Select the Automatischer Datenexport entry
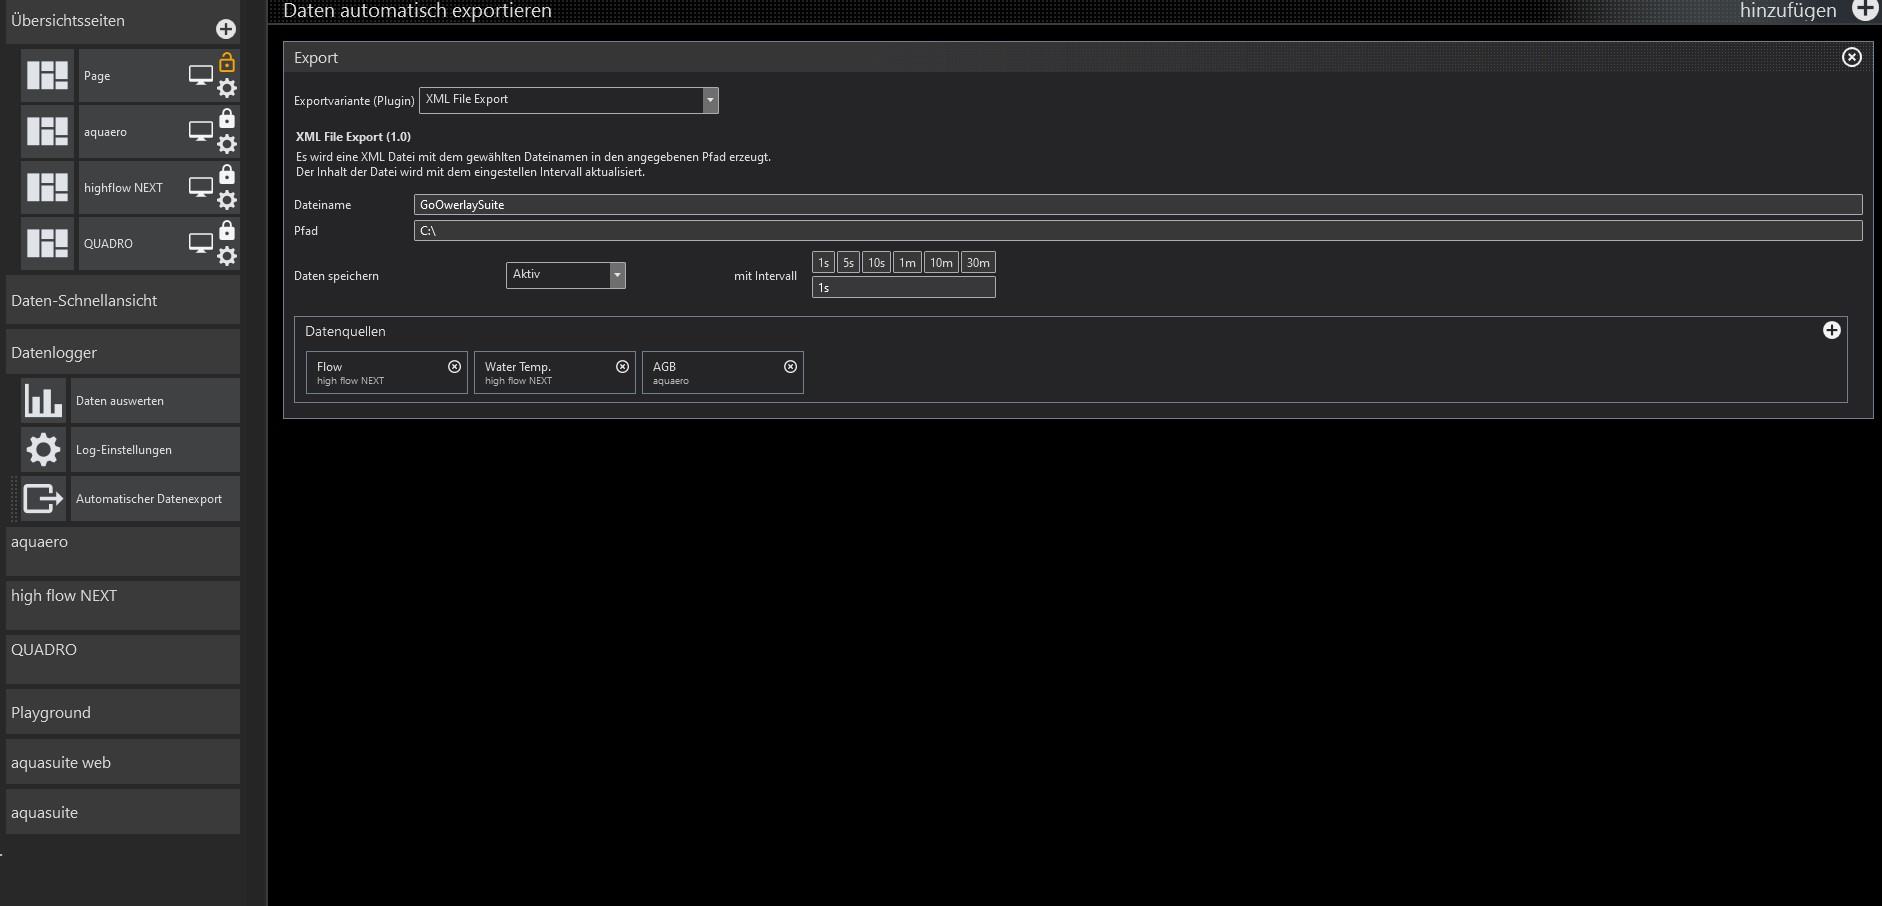 tap(155, 498)
